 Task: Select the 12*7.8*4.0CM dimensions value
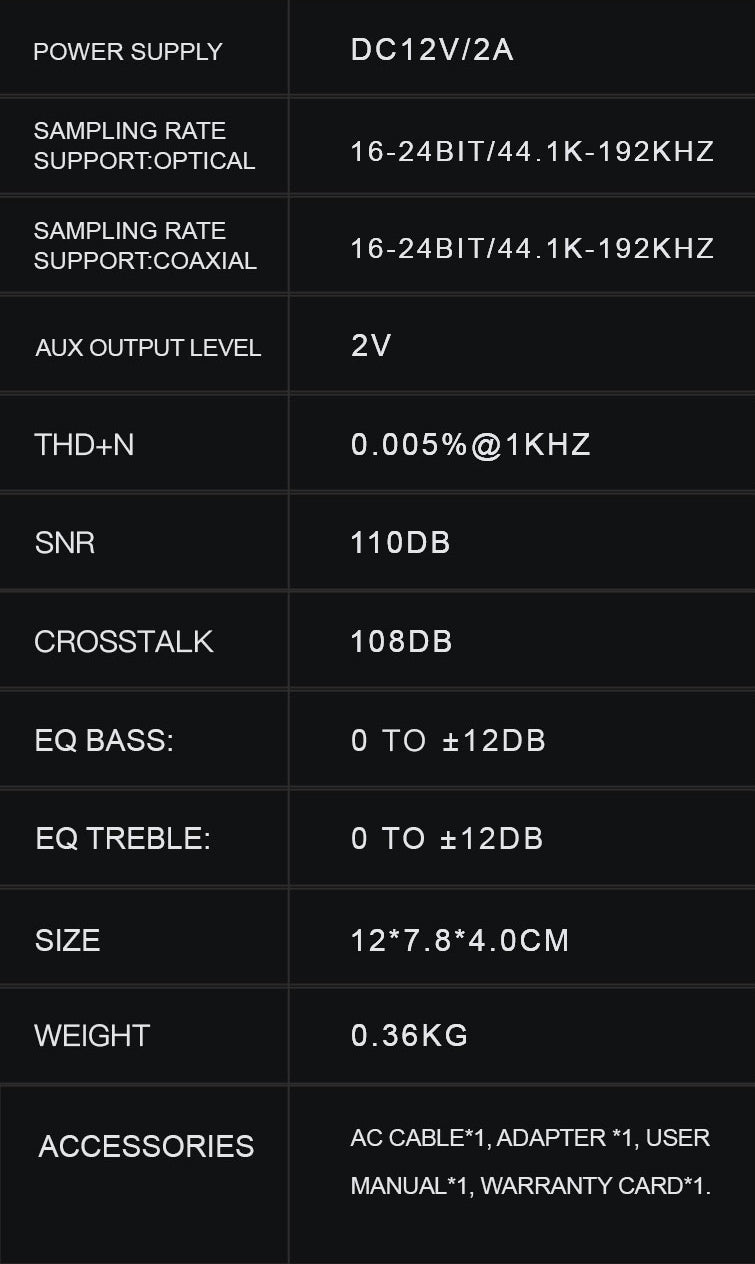click(x=459, y=940)
